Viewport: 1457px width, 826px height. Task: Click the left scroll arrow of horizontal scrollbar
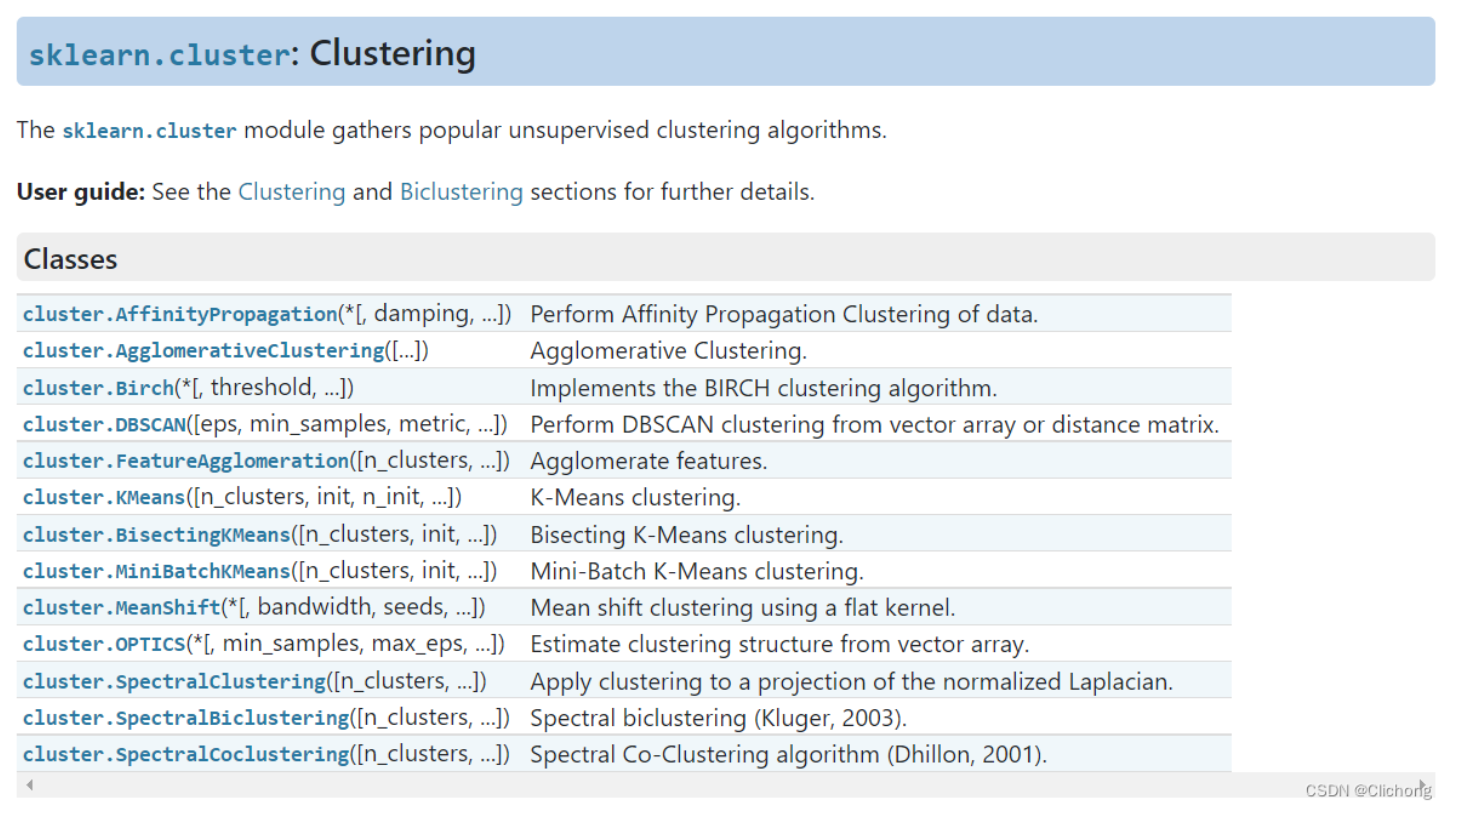30,785
